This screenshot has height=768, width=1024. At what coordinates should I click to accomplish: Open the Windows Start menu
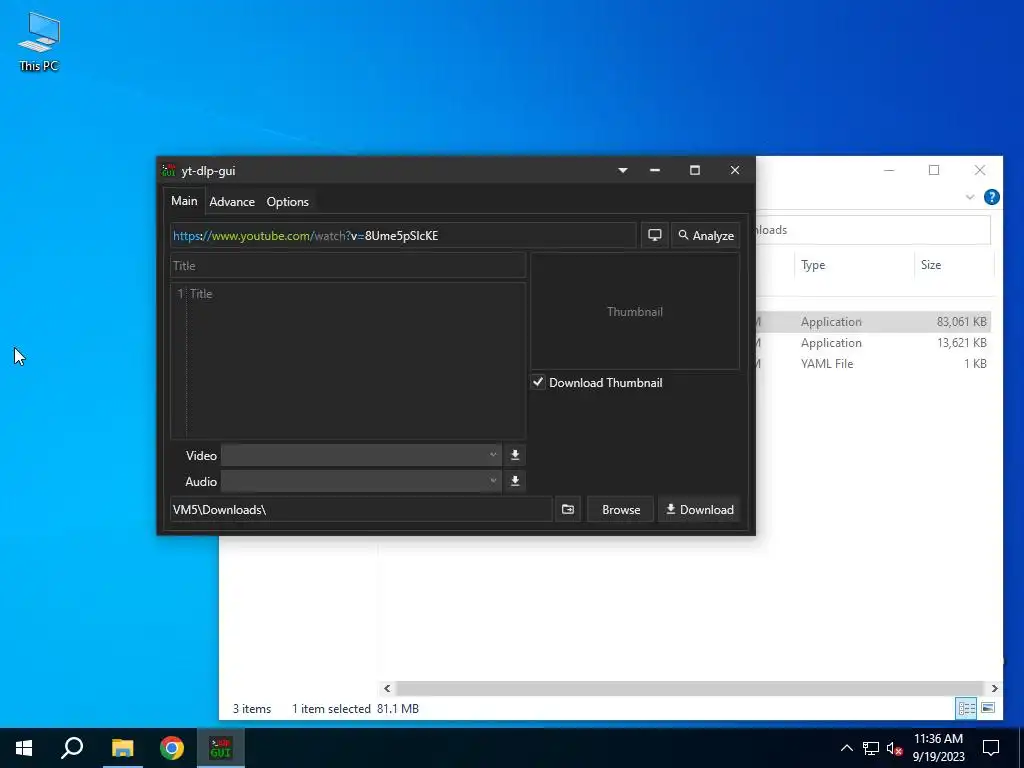pos(24,748)
